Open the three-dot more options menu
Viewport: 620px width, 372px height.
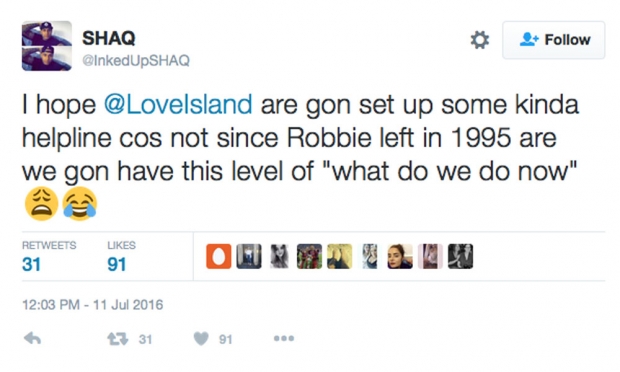[284, 338]
